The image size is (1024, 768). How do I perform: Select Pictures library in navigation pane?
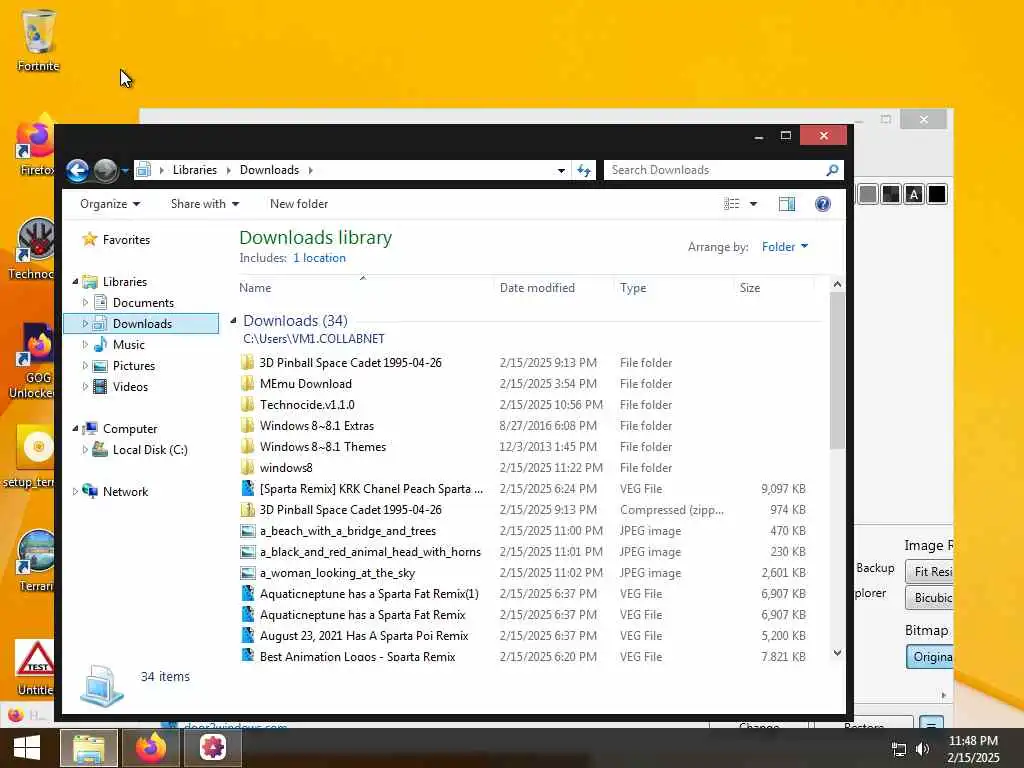(x=133, y=366)
